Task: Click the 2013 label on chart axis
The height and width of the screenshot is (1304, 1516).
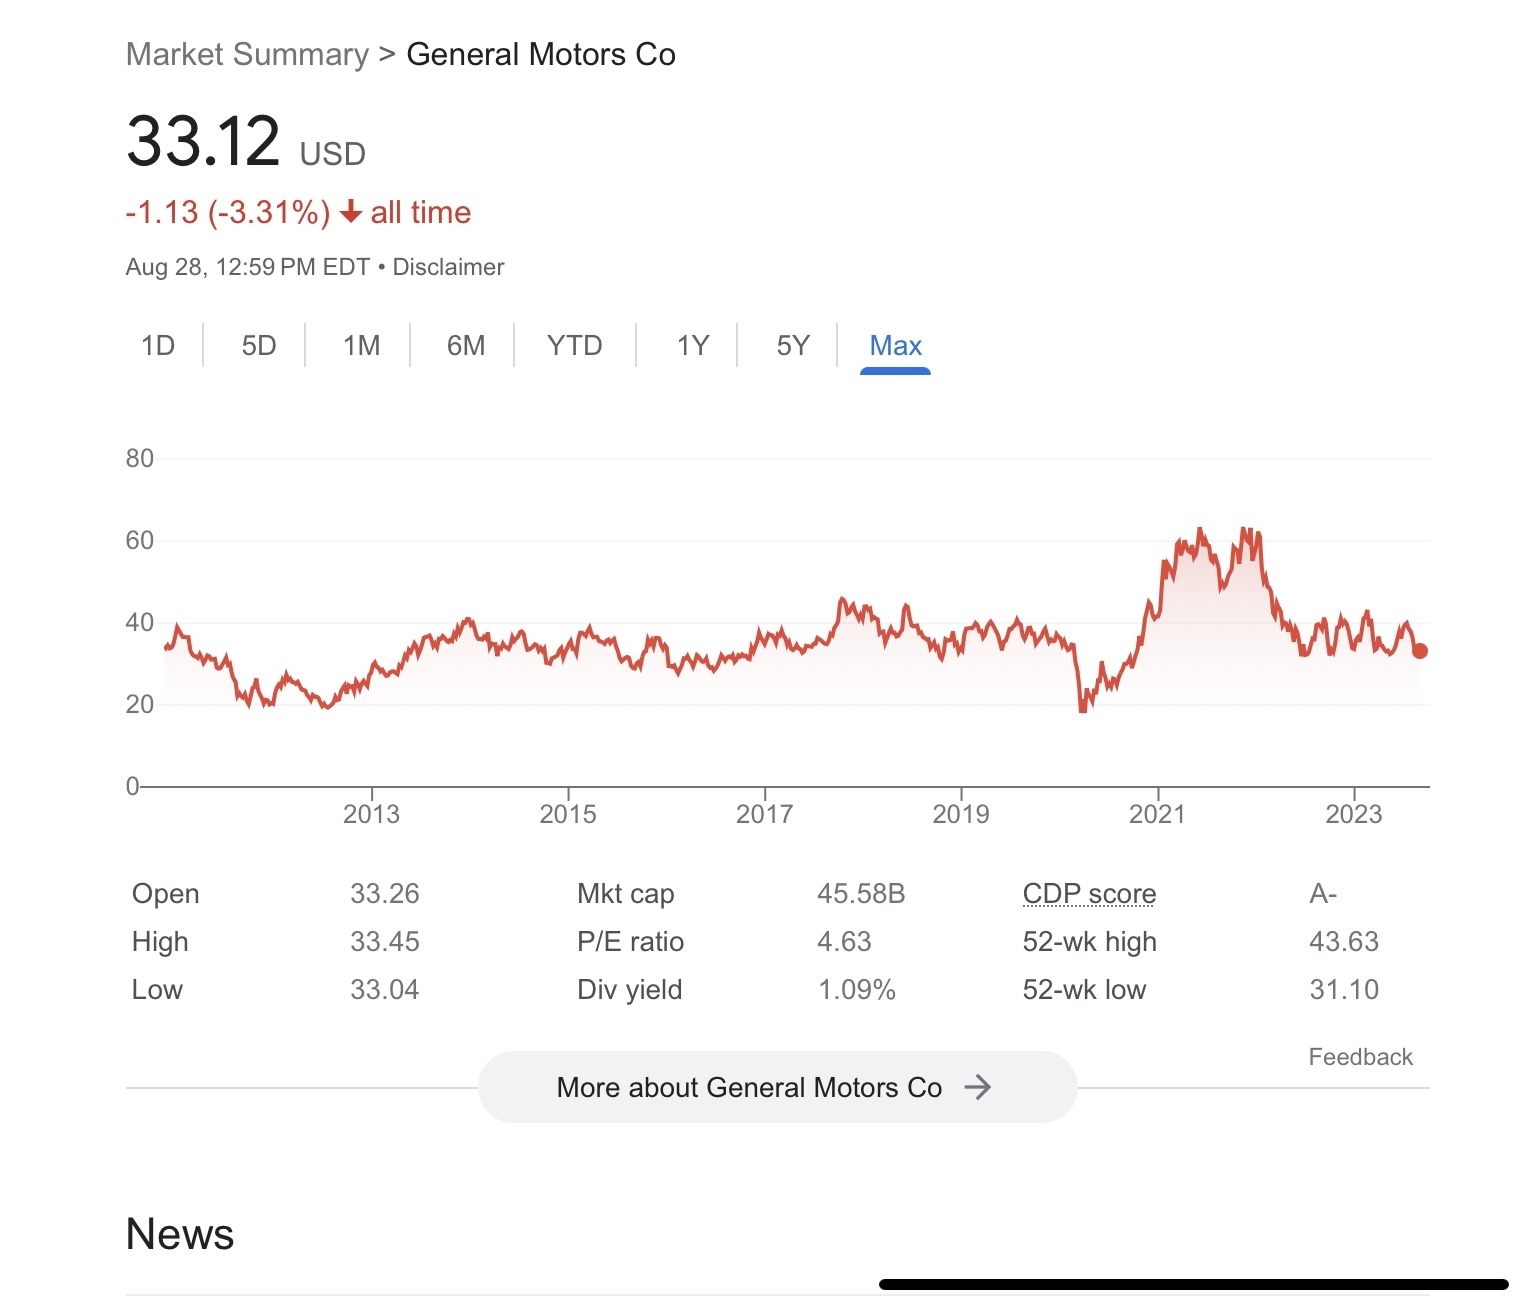Action: 371,814
